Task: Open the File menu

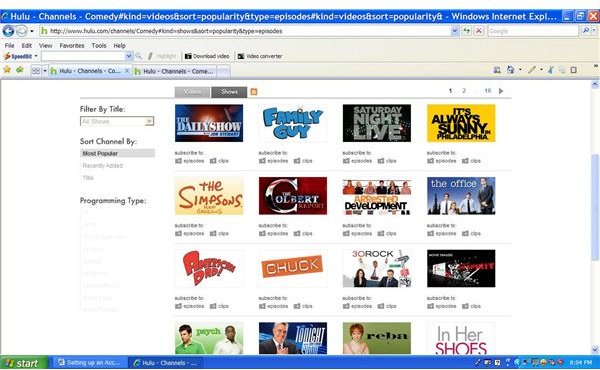Action: [9, 45]
